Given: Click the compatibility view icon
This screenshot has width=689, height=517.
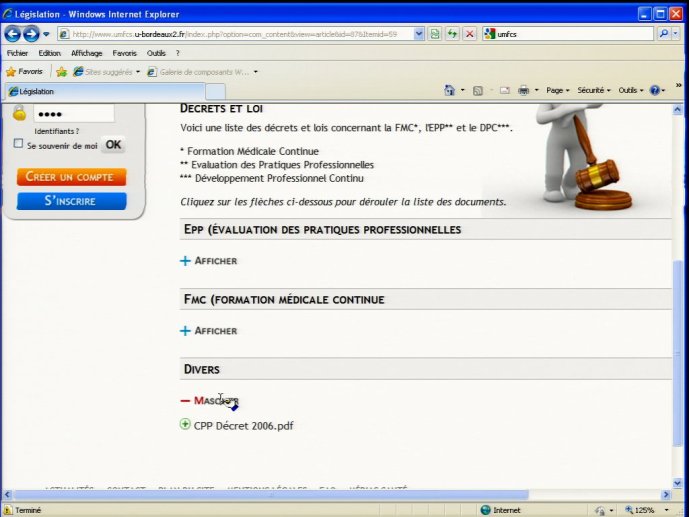Looking at the screenshot, I should pos(435,34).
